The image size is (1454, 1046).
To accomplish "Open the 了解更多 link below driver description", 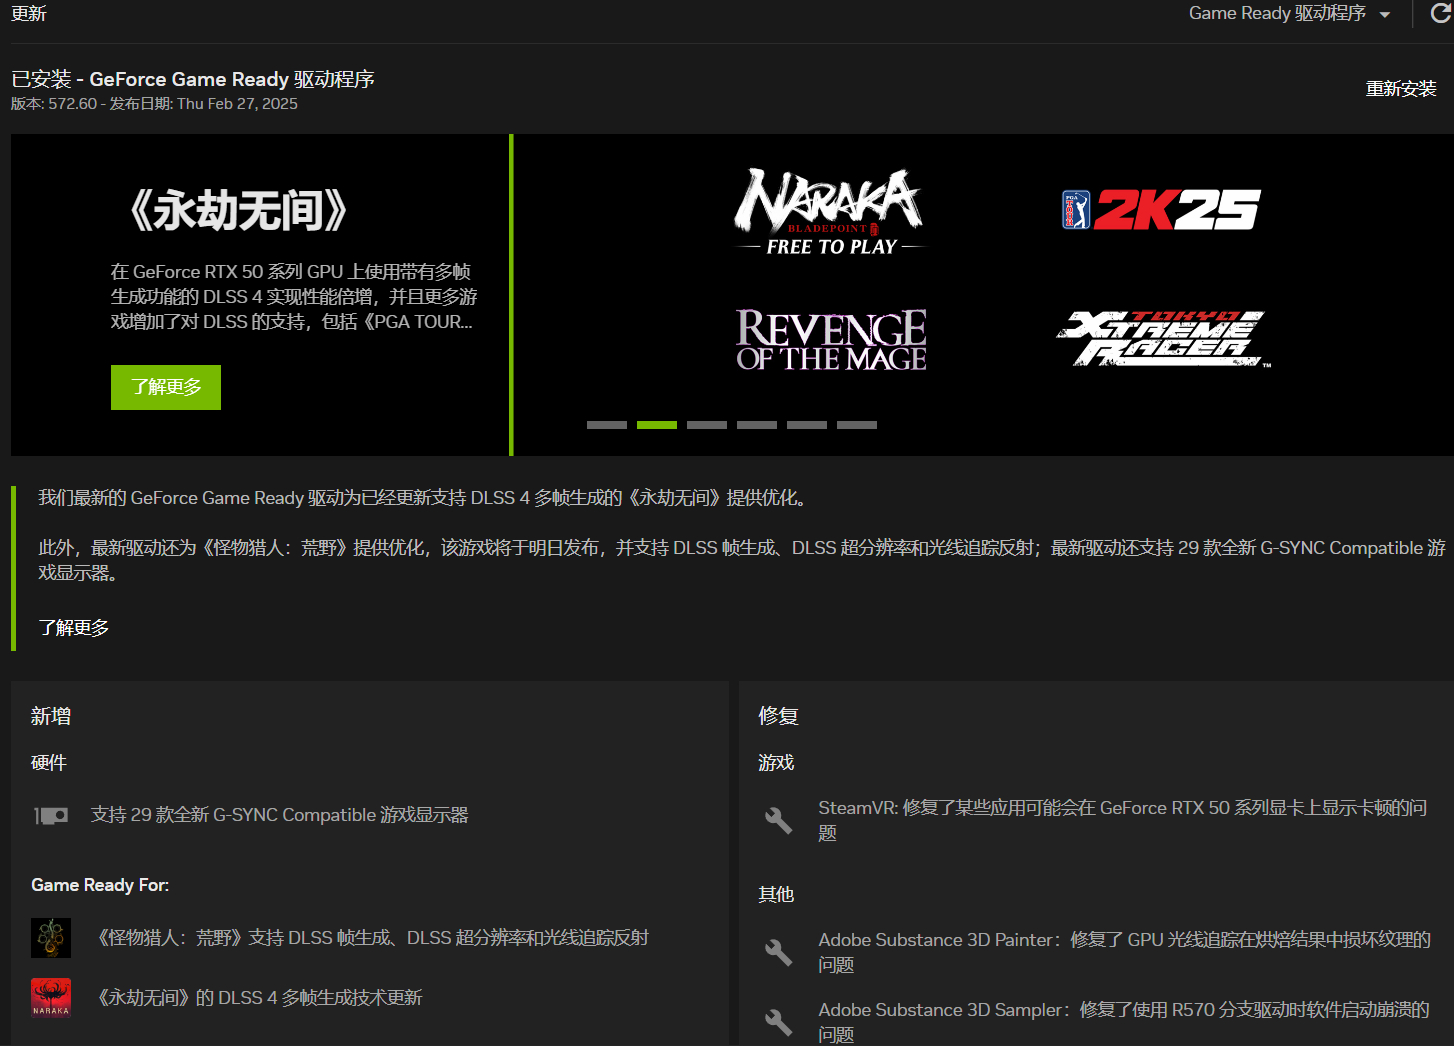I will coord(74,628).
